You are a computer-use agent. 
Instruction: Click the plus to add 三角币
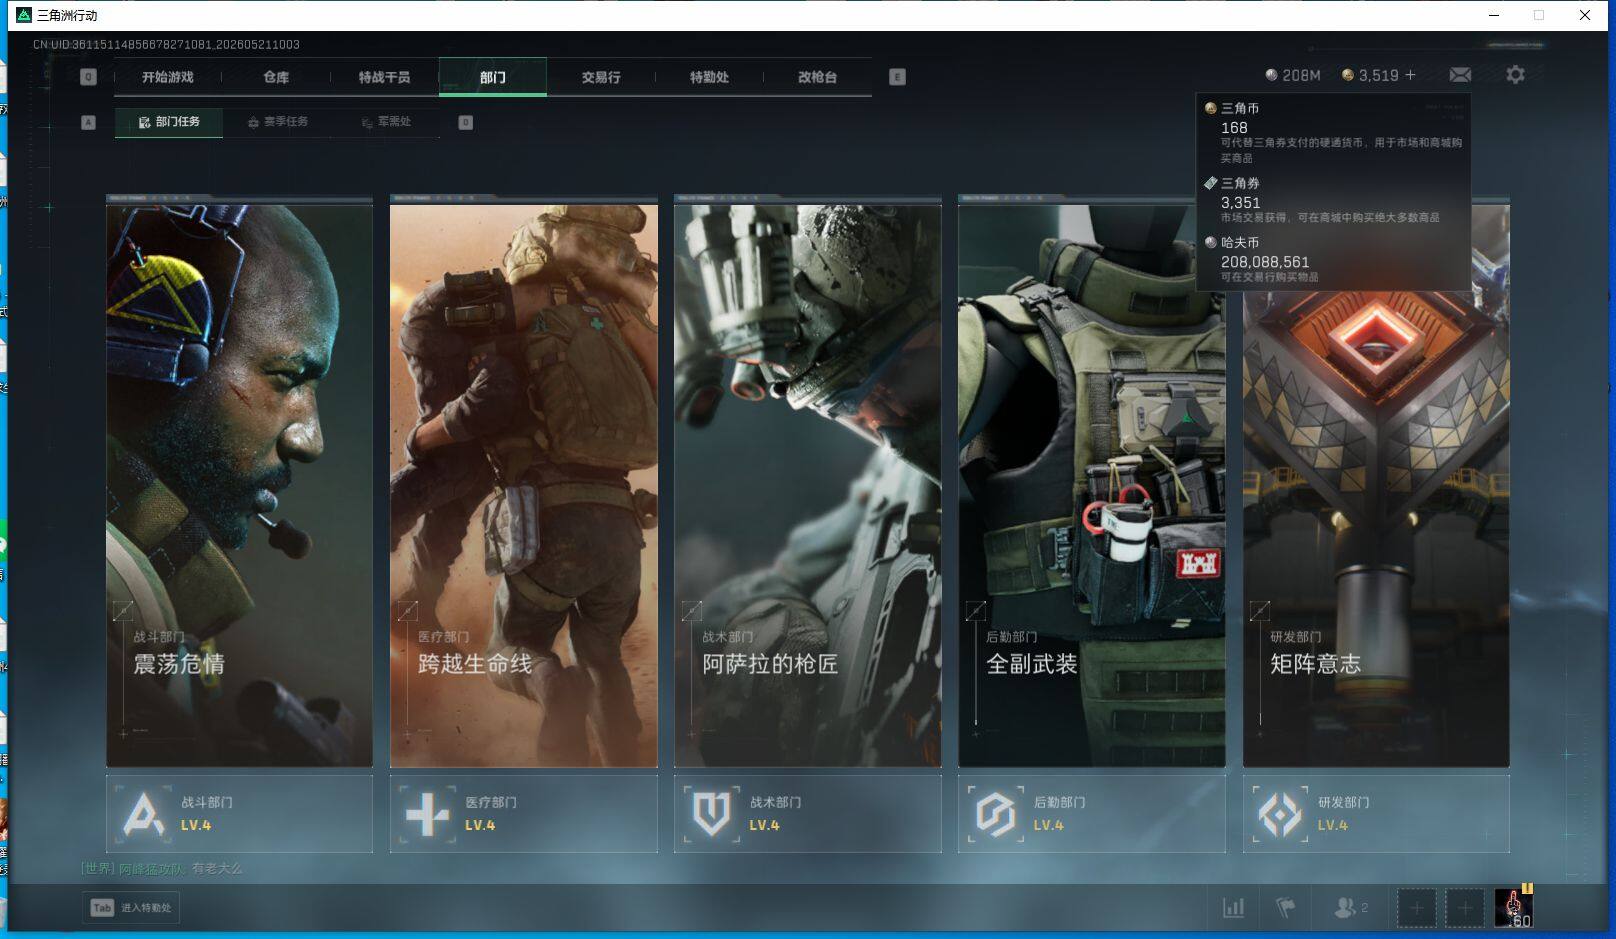coord(1410,75)
